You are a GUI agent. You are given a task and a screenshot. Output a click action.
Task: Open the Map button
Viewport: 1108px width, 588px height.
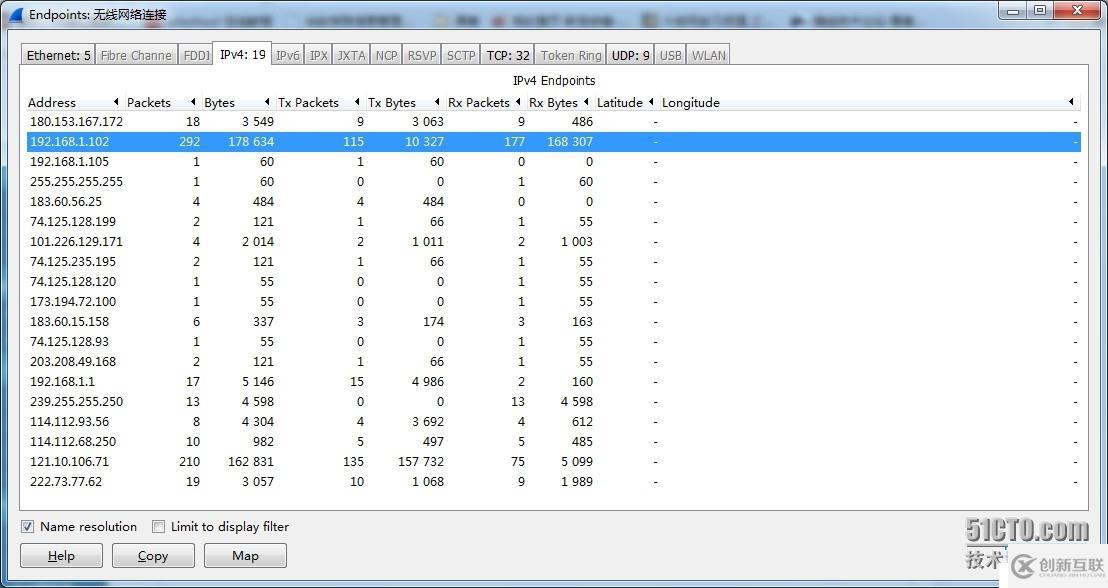tap(245, 555)
